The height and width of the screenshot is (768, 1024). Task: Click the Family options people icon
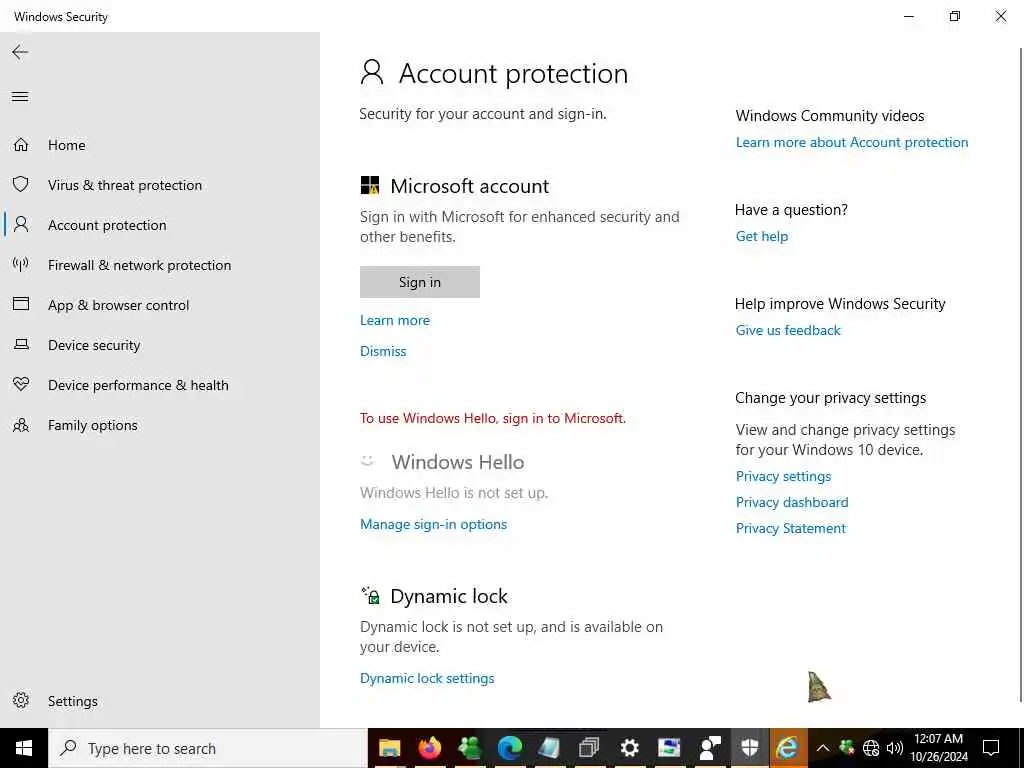(x=21, y=425)
